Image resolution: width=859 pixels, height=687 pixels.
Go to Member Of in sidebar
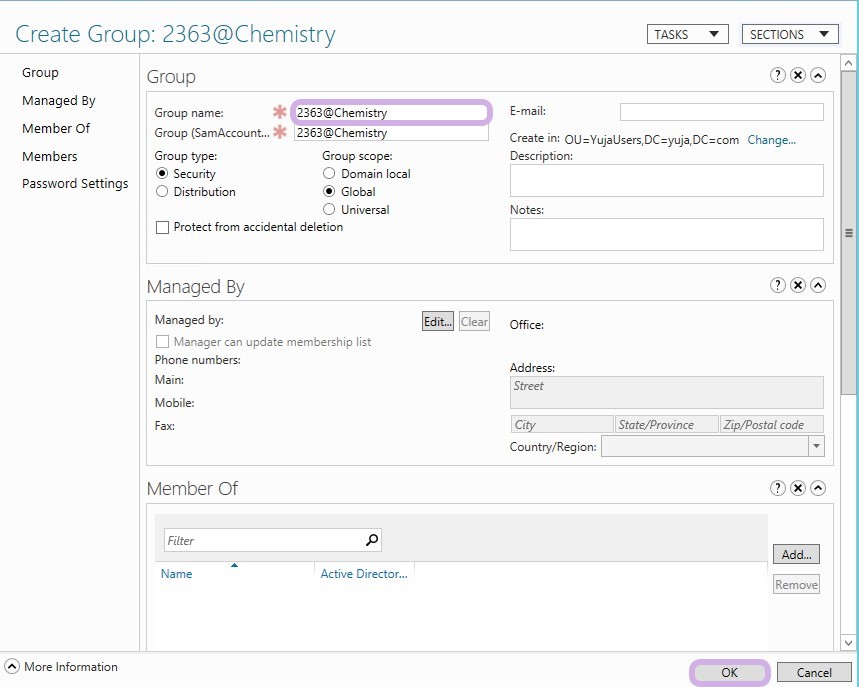(x=56, y=128)
